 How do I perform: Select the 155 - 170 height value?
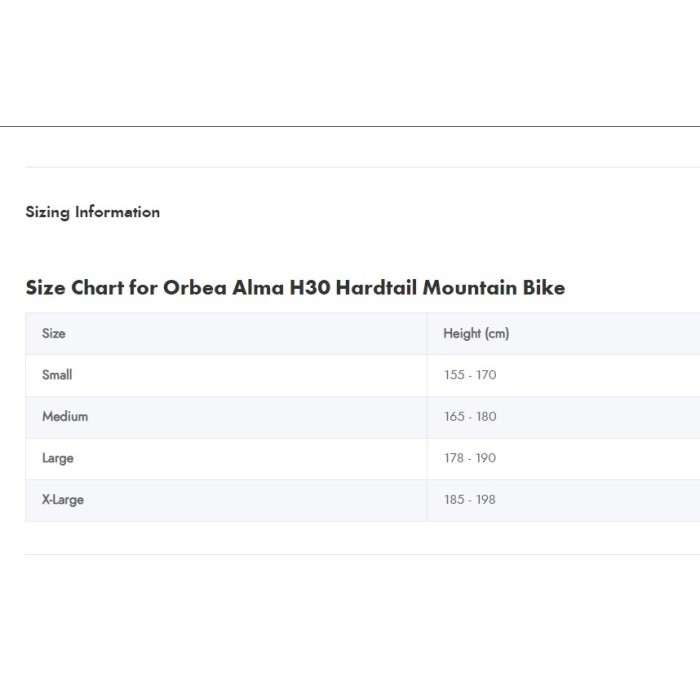point(470,375)
